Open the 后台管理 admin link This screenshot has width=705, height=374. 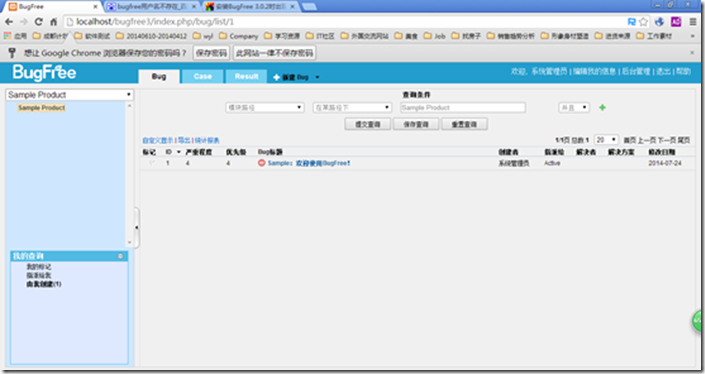[x=636, y=71]
